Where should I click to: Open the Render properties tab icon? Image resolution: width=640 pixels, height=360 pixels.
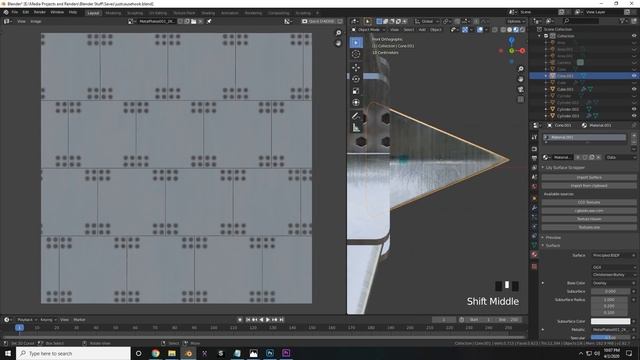coord(534,149)
